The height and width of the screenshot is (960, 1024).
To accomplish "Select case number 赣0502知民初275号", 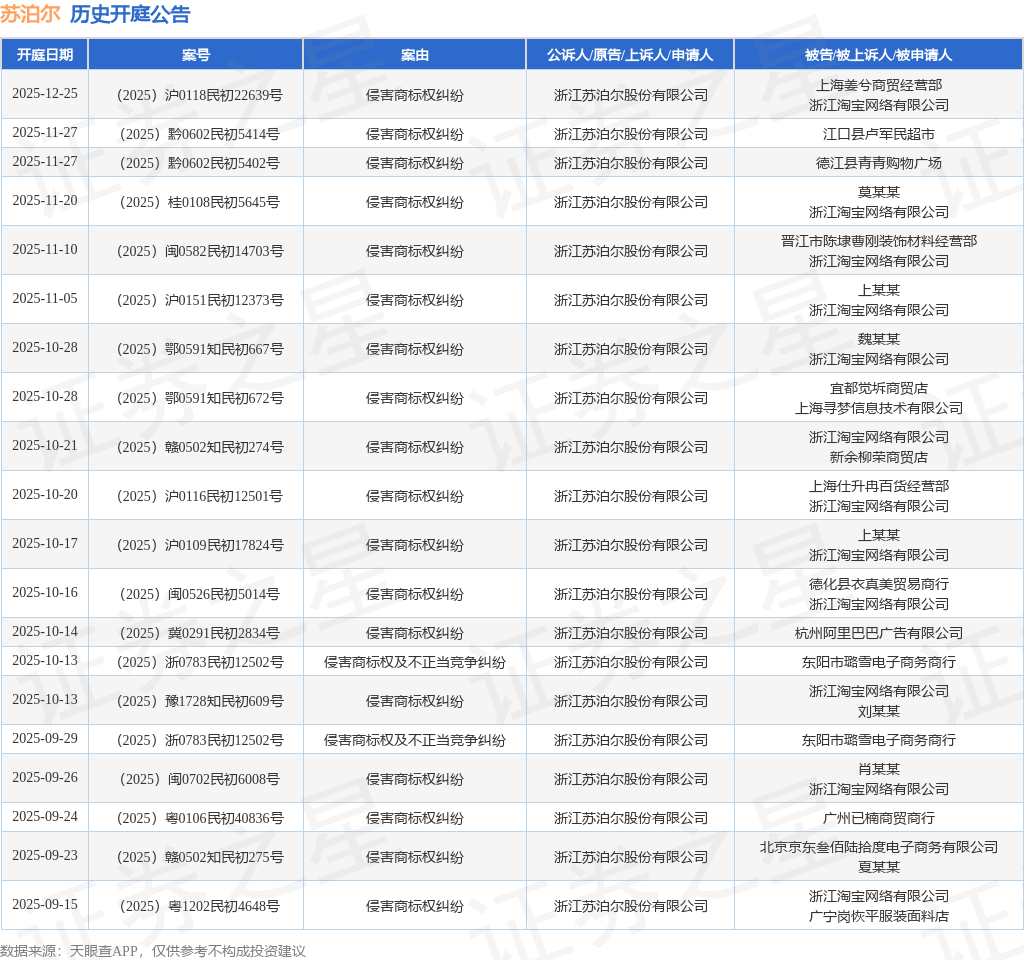I will pos(200,857).
